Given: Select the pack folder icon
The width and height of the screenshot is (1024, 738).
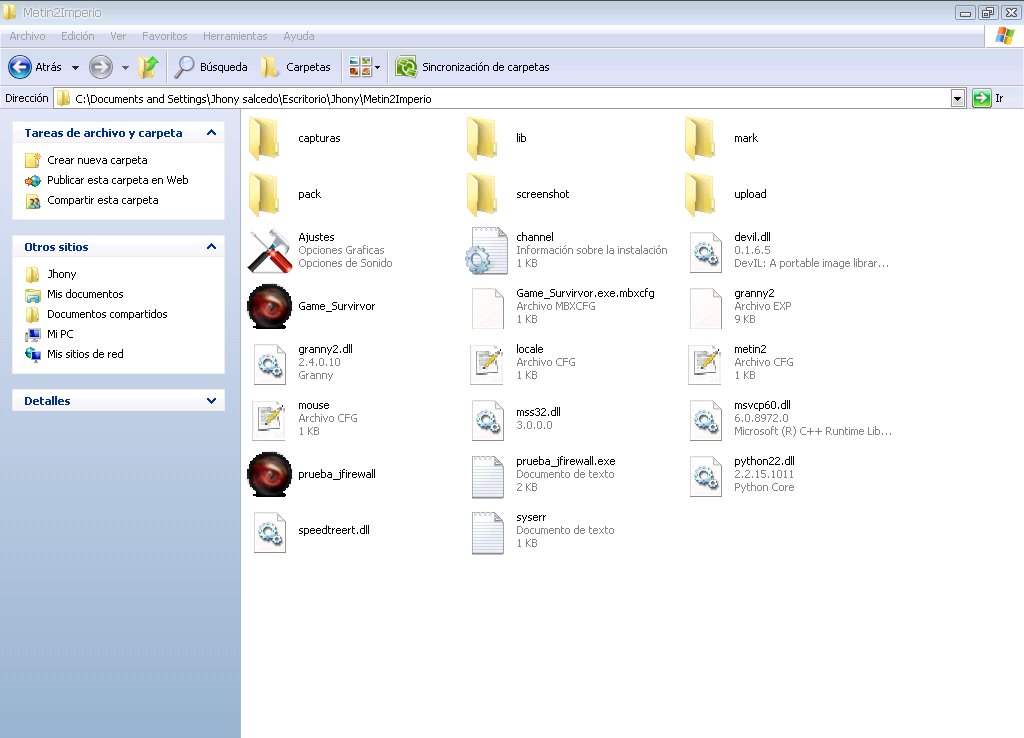Looking at the screenshot, I should coord(264,194).
